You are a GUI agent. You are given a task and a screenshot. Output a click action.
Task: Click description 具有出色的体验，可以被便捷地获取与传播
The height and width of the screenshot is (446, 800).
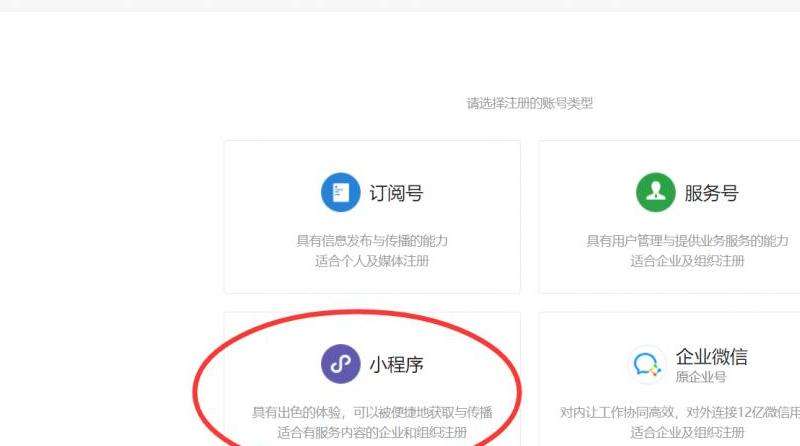coord(372,412)
